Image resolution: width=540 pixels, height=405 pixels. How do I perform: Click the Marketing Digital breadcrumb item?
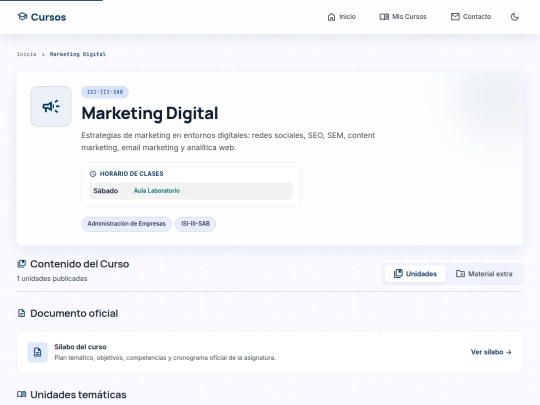point(78,54)
